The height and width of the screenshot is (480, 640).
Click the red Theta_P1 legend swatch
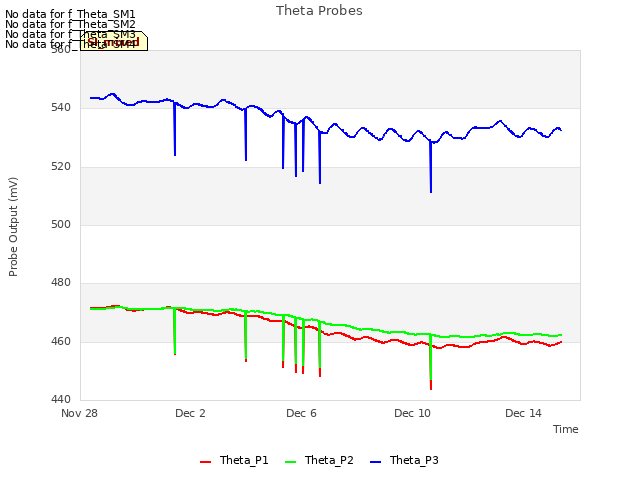point(205,462)
